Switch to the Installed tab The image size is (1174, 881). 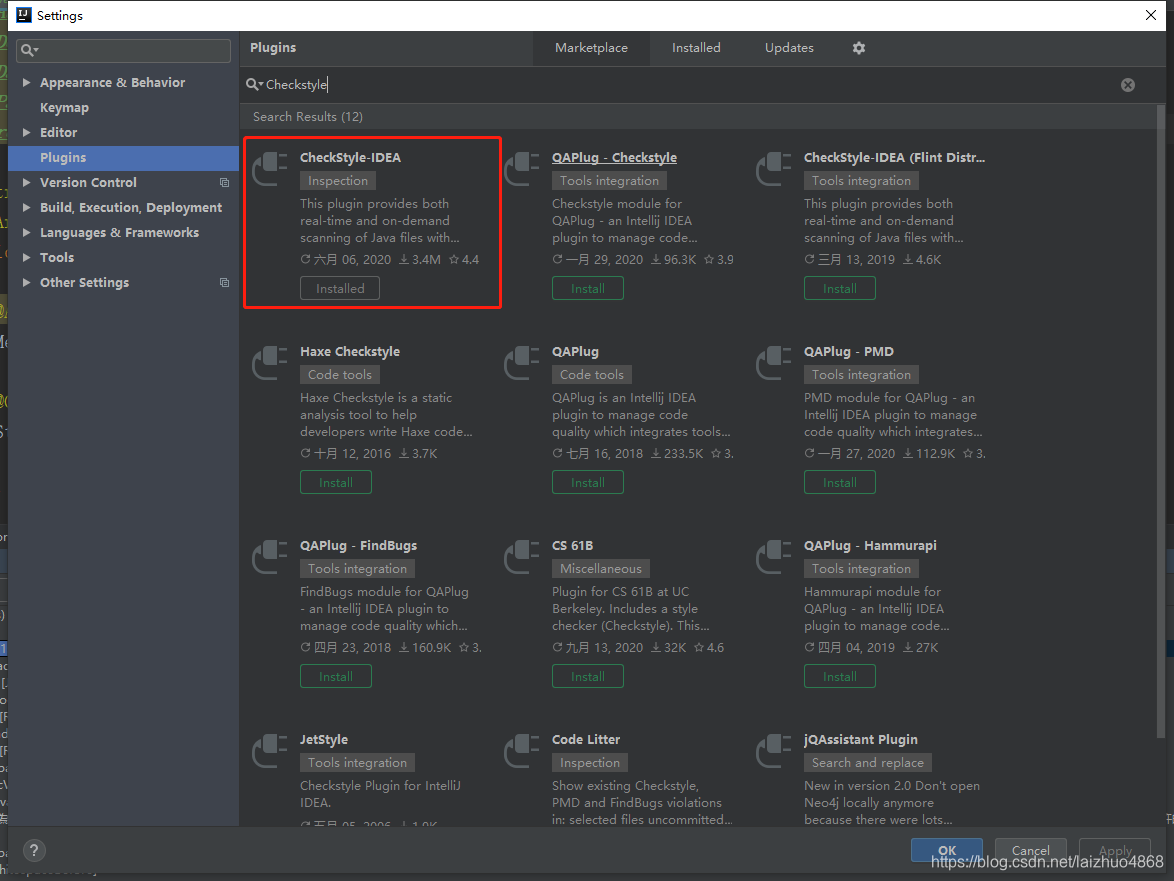coord(696,48)
